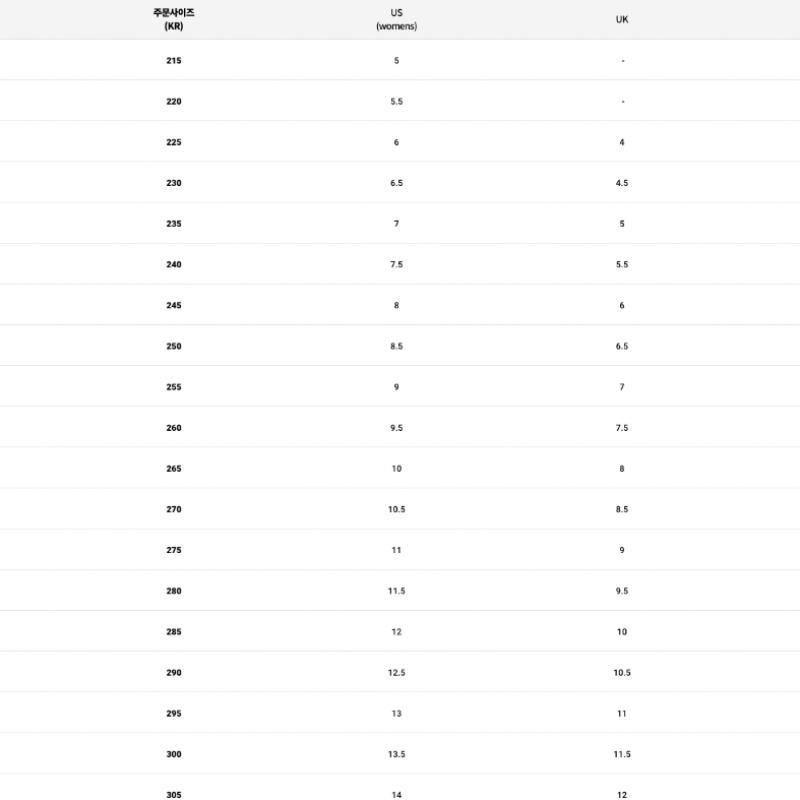Select the 215 KR size cell

click(174, 61)
